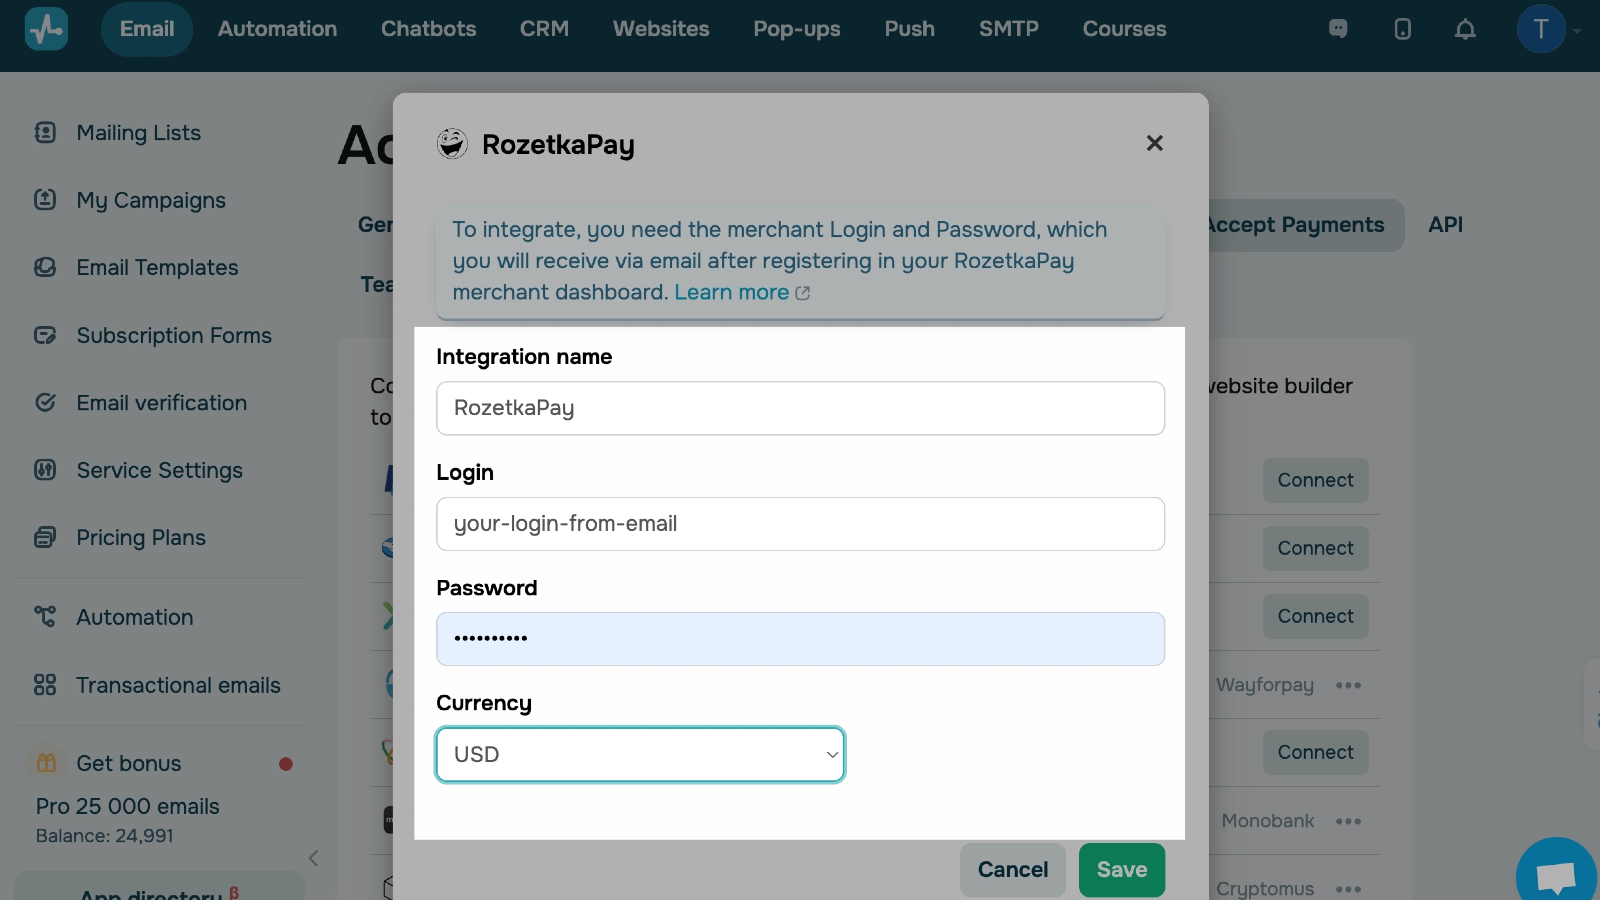Click the My Campaigns sidebar icon

45,199
